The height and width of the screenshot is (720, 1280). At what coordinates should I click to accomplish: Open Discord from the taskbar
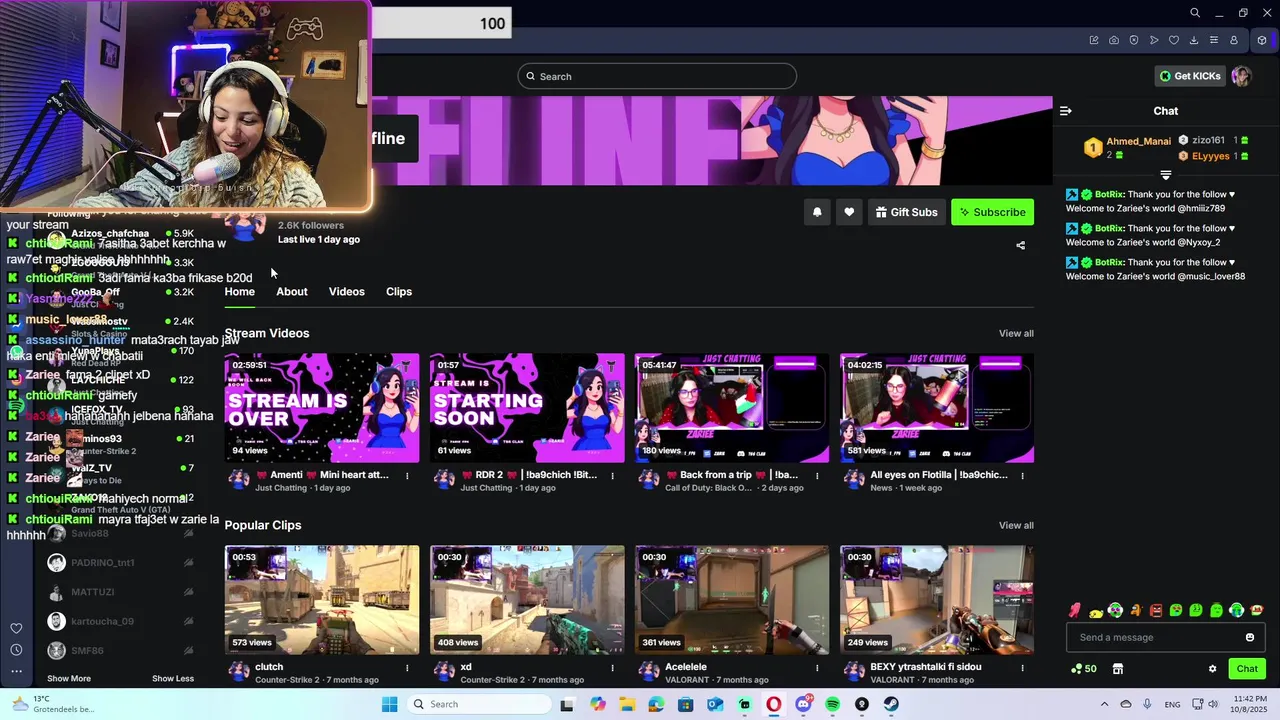[803, 704]
